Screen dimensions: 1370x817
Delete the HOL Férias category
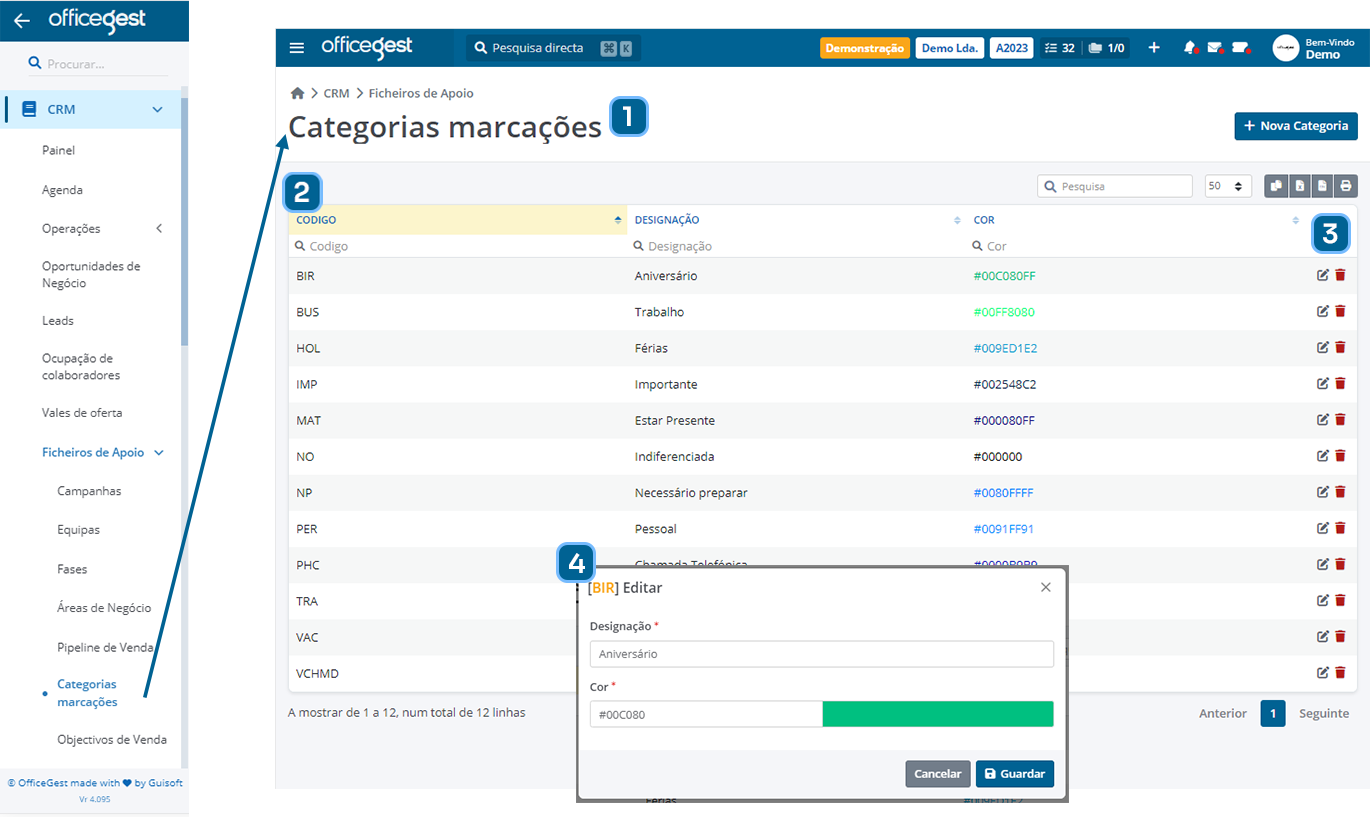coord(1340,347)
